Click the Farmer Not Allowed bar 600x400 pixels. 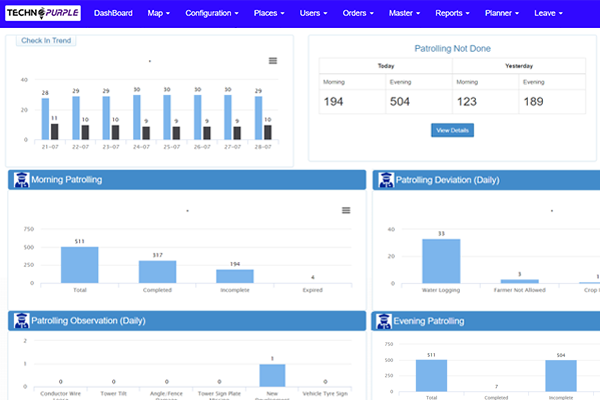click(x=520, y=281)
